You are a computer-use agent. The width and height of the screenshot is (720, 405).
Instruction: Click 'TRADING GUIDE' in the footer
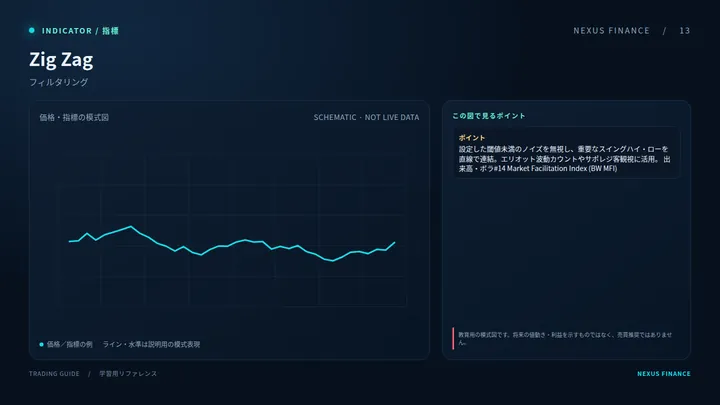click(54, 374)
